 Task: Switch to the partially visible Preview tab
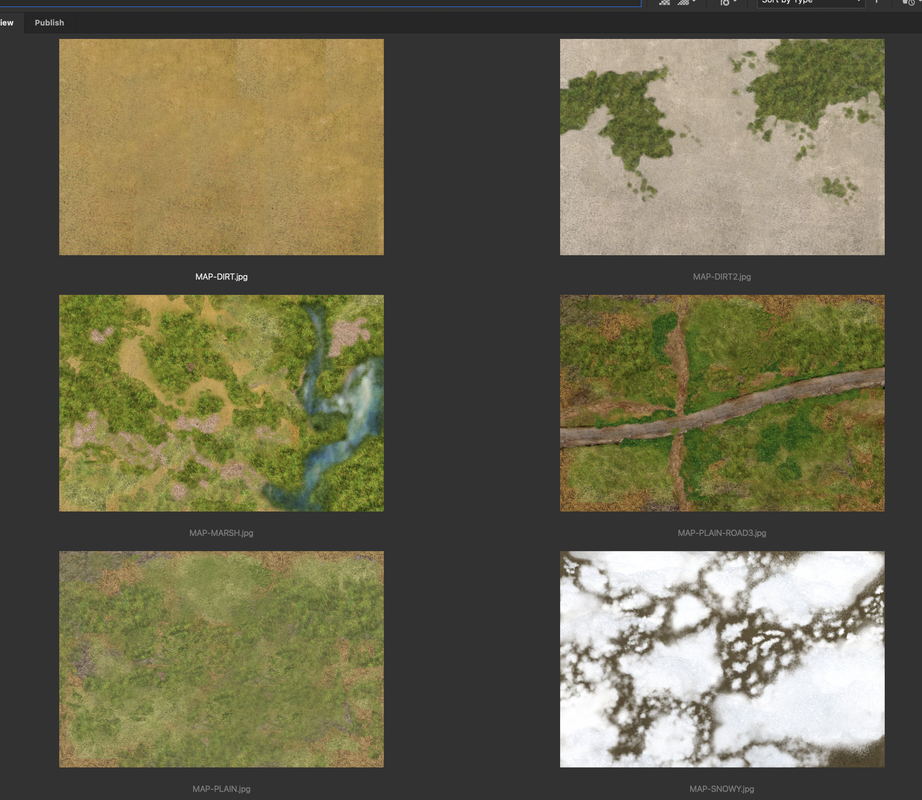point(7,23)
